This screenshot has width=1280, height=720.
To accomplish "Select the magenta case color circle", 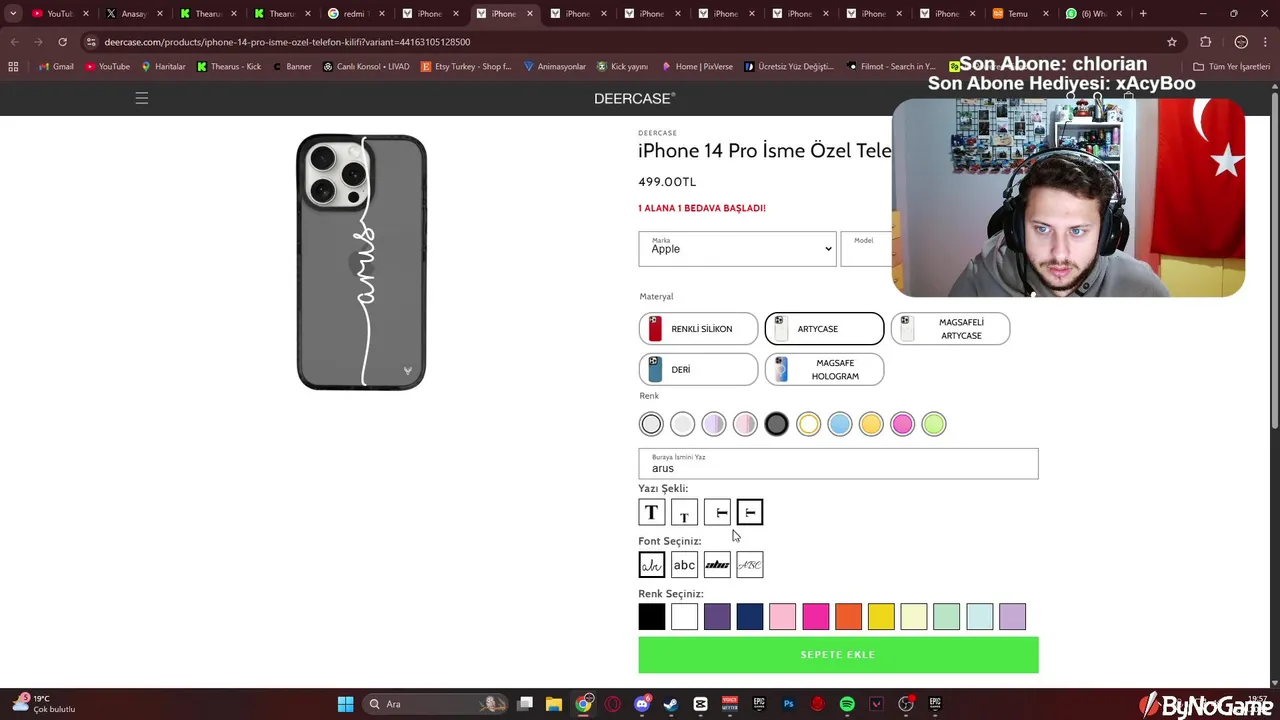I will tap(903, 424).
